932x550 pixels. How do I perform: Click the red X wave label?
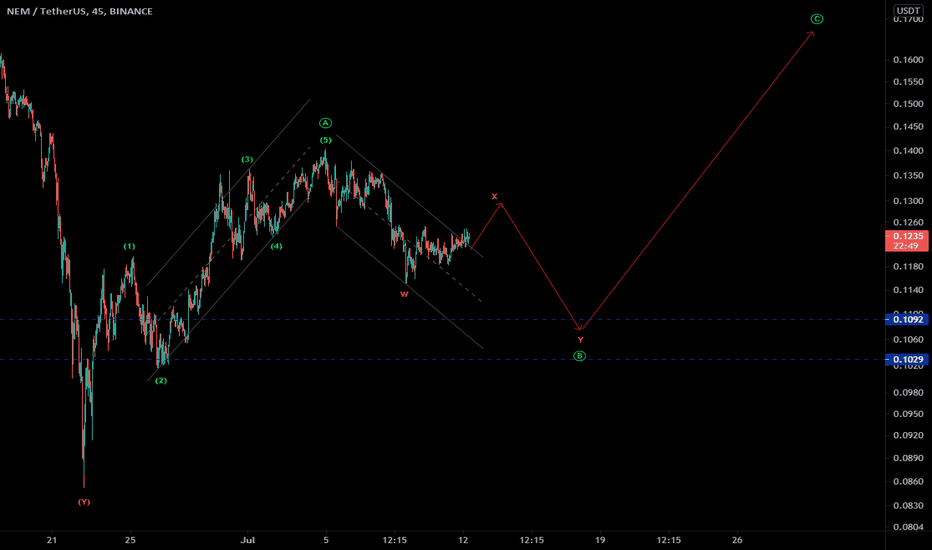(495, 196)
